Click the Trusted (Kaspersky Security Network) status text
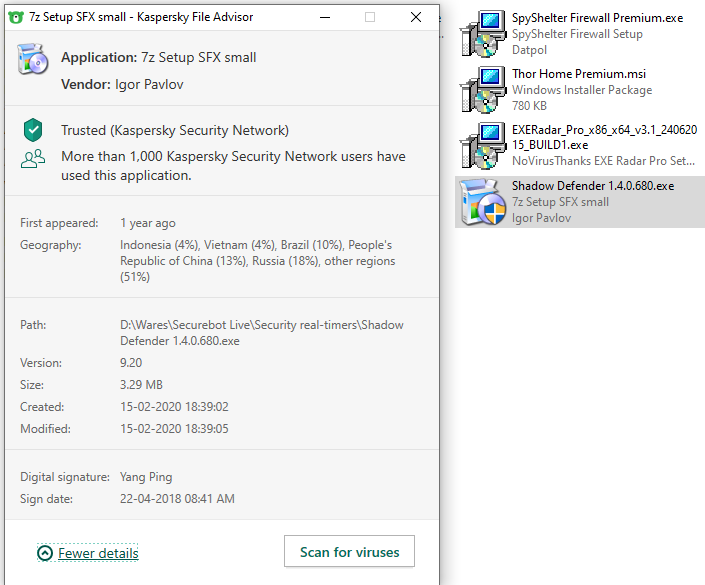 [175, 130]
